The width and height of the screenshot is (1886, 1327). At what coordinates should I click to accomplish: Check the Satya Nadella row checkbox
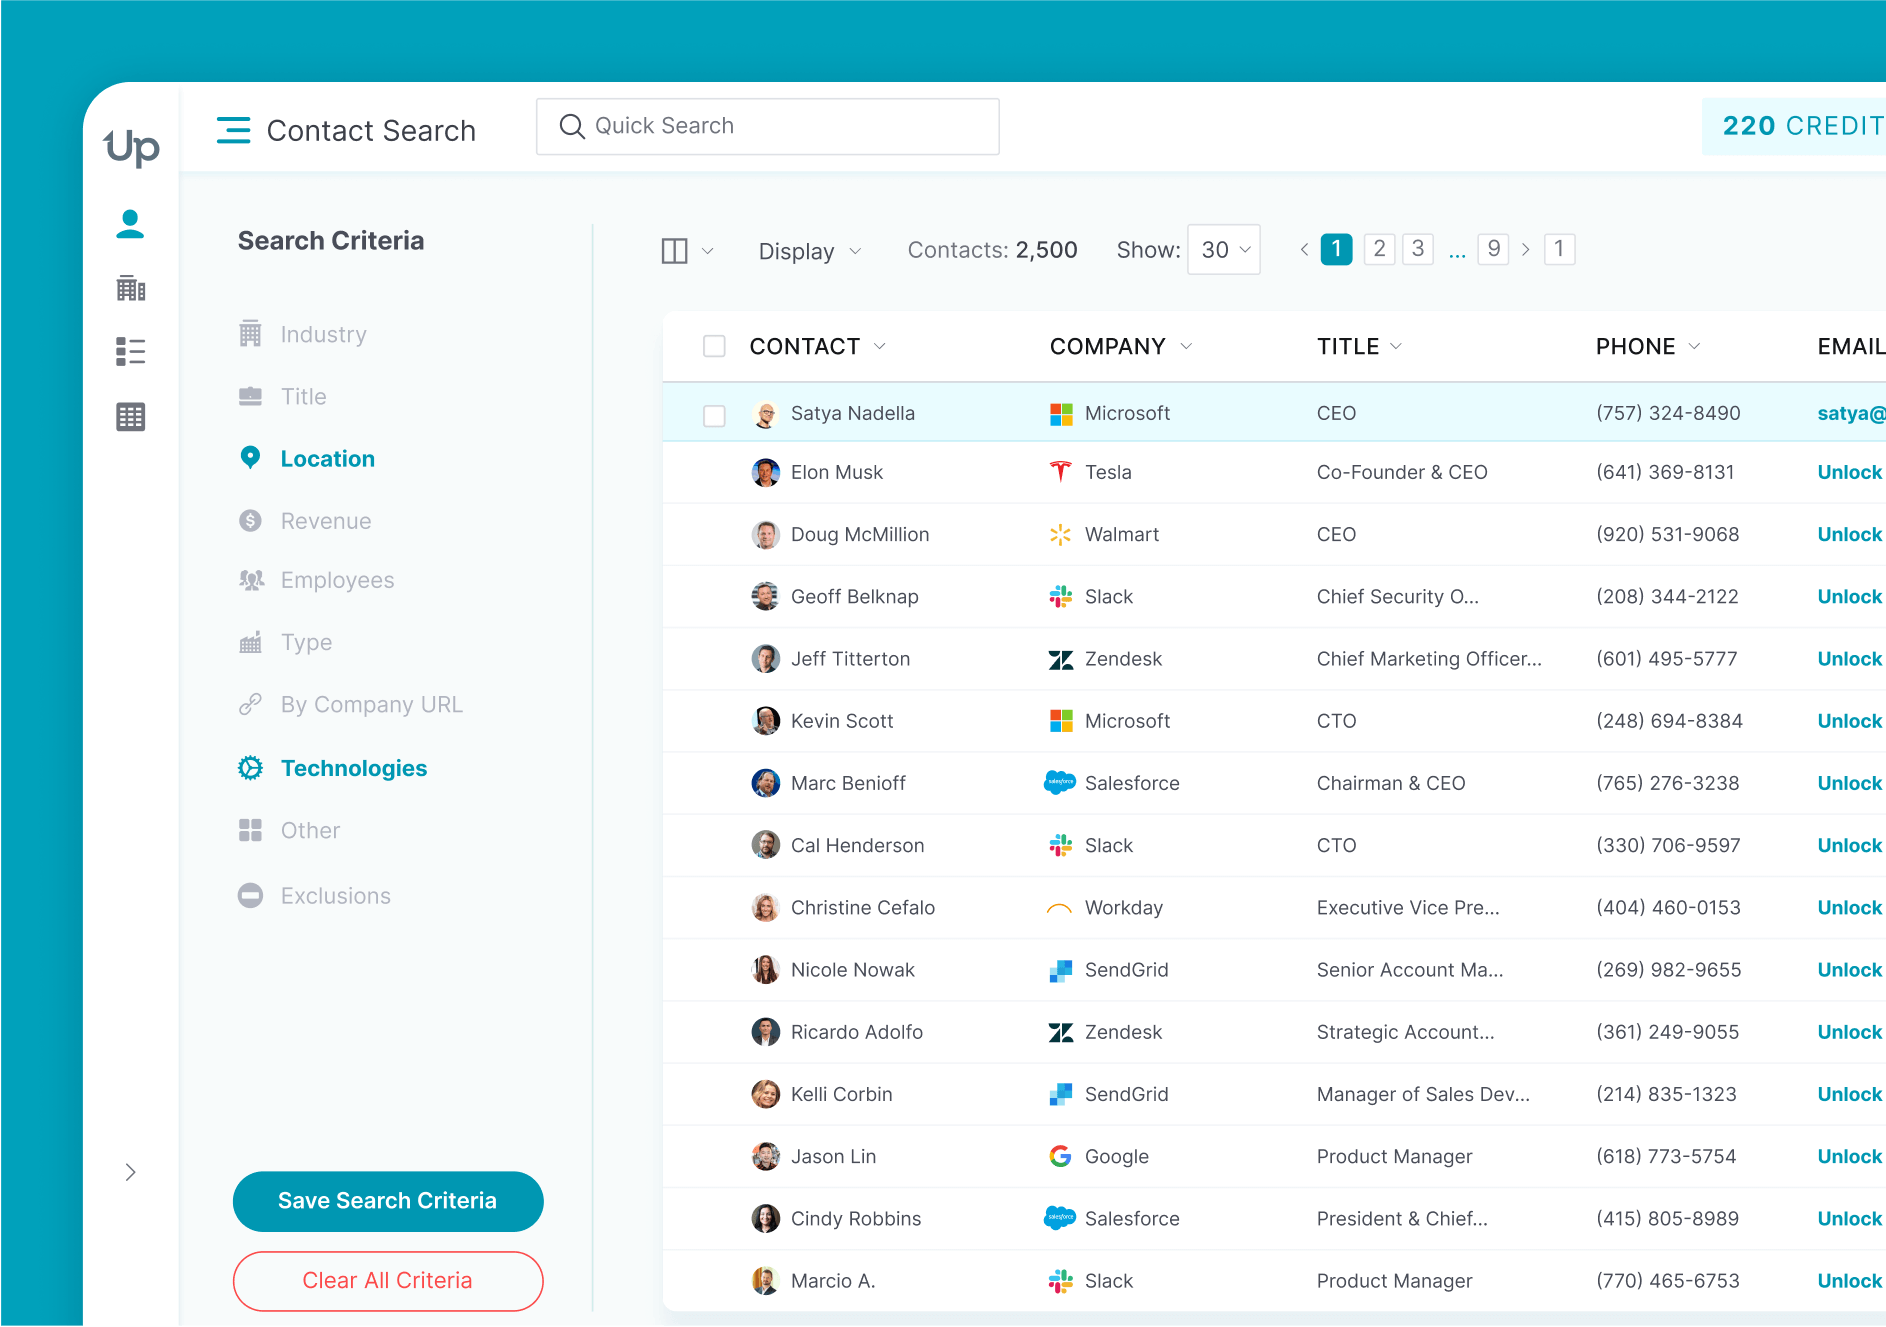[714, 415]
